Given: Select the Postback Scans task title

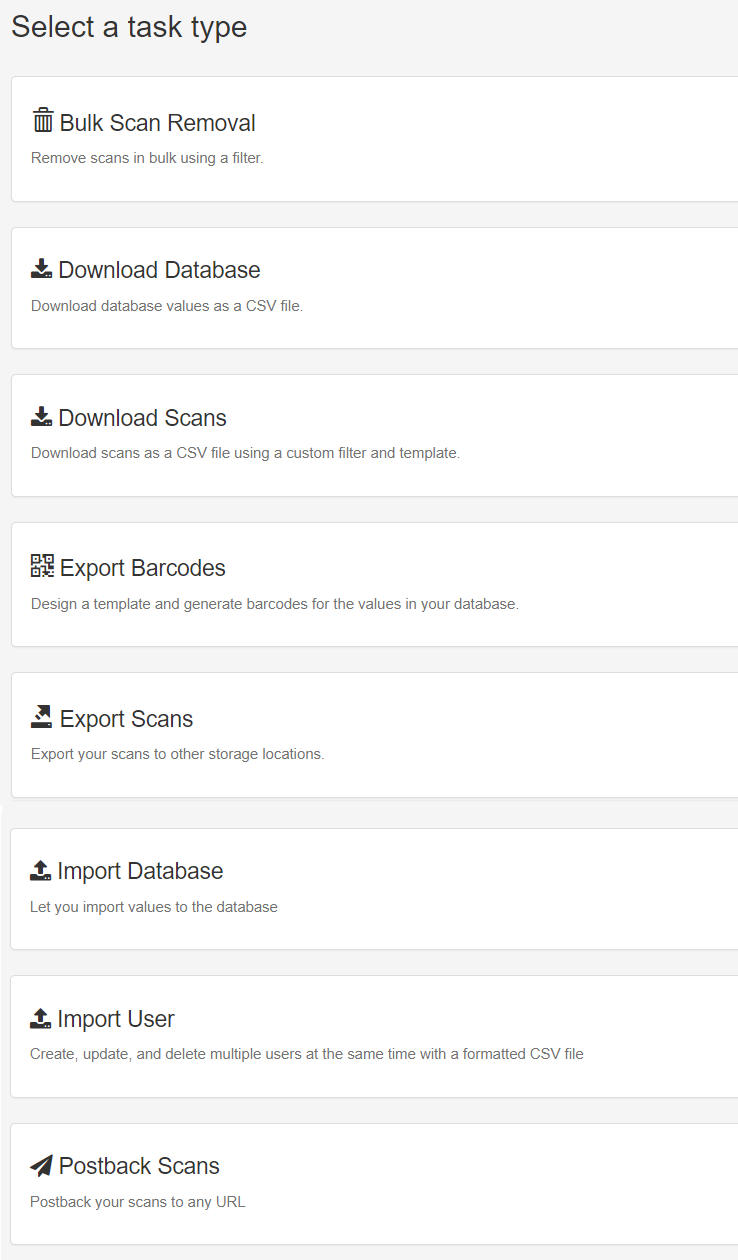Looking at the screenshot, I should tap(139, 1166).
